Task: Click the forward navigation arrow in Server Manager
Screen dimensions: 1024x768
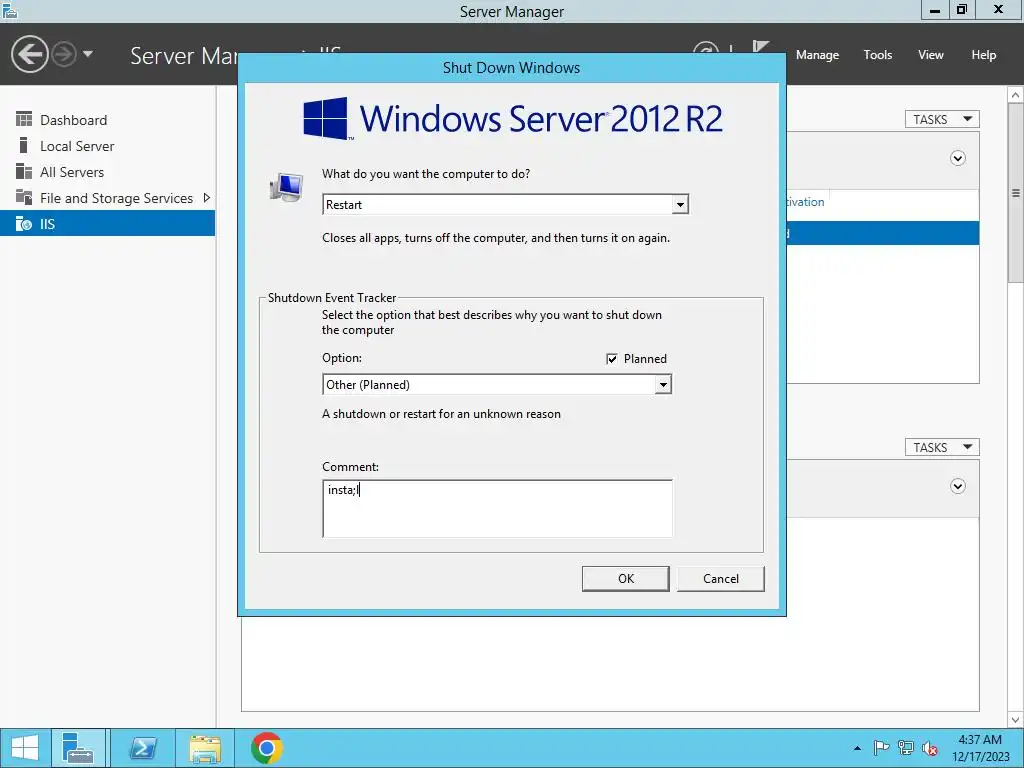Action: click(x=64, y=54)
